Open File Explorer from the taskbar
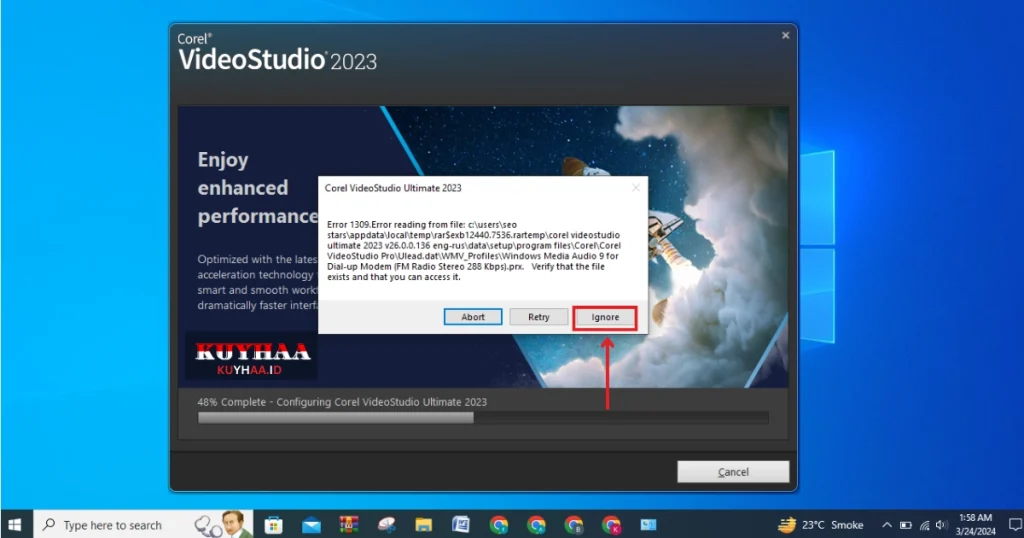Screen dimensions: 1024x538 424,525
